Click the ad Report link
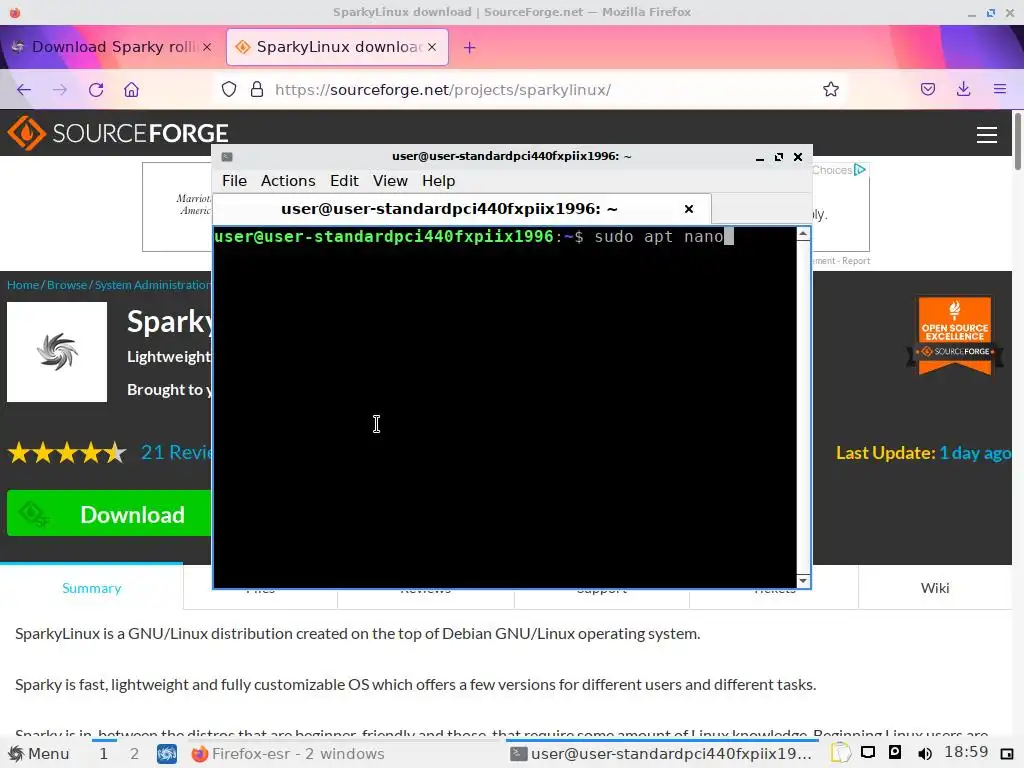 [x=856, y=261]
